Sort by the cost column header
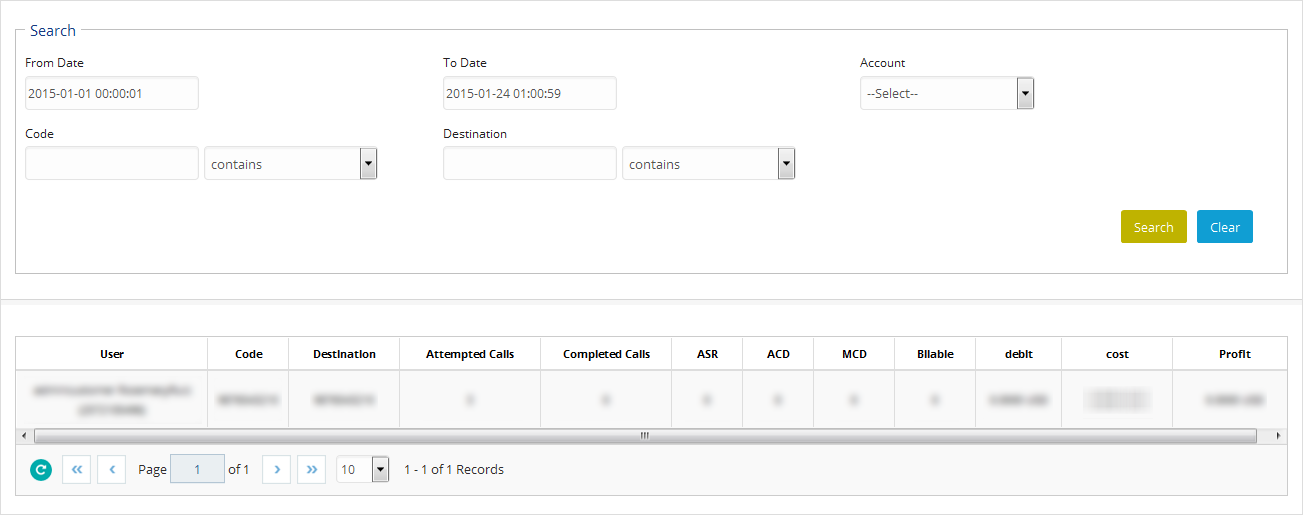 1118,354
